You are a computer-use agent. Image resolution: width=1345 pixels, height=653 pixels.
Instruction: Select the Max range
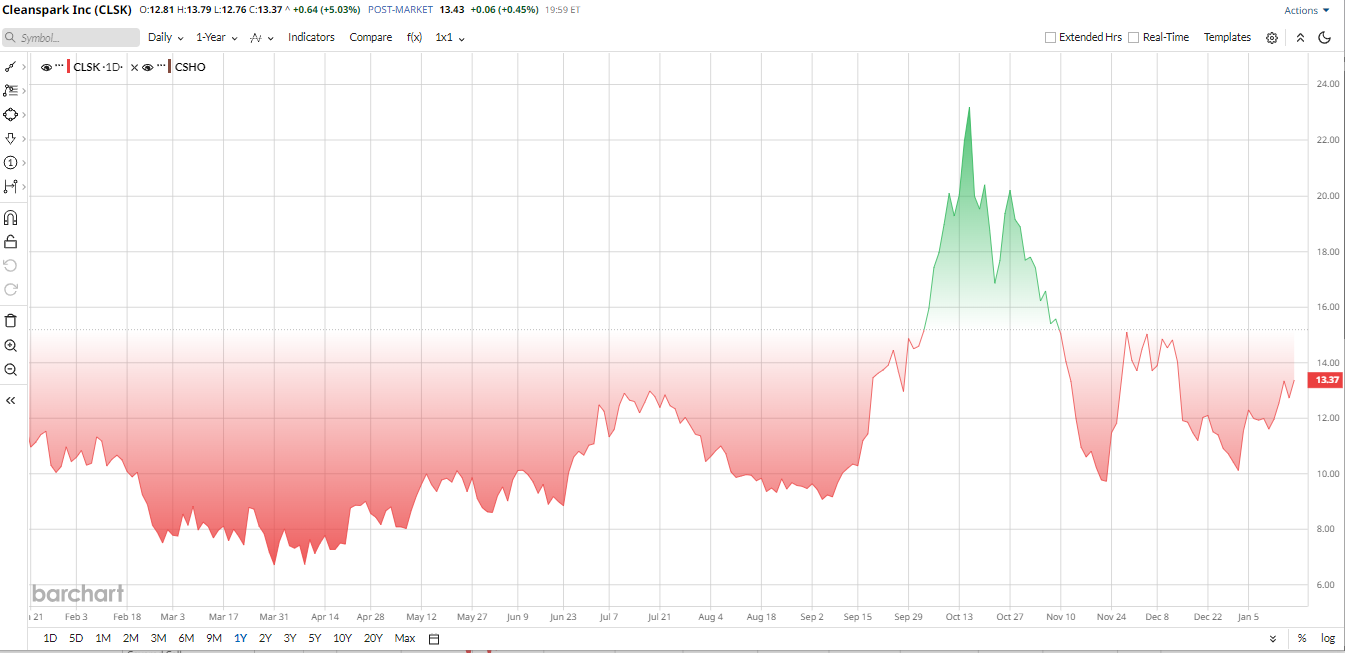[404, 639]
